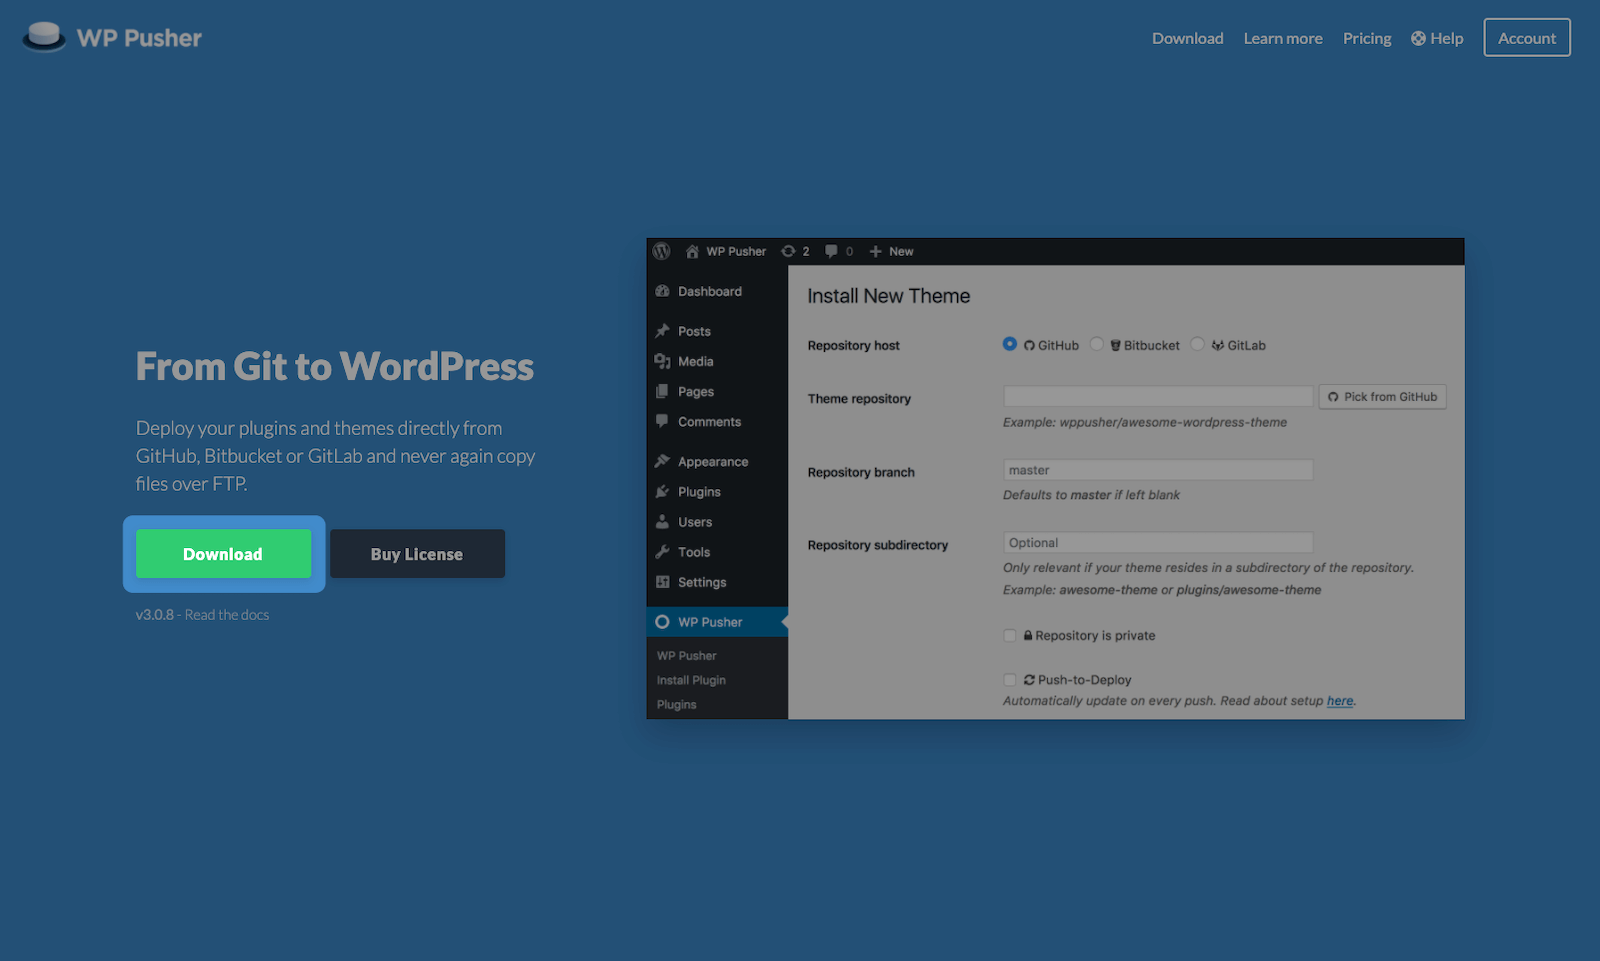Open Help in the top navigation
The width and height of the screenshot is (1600, 961).
1437,38
